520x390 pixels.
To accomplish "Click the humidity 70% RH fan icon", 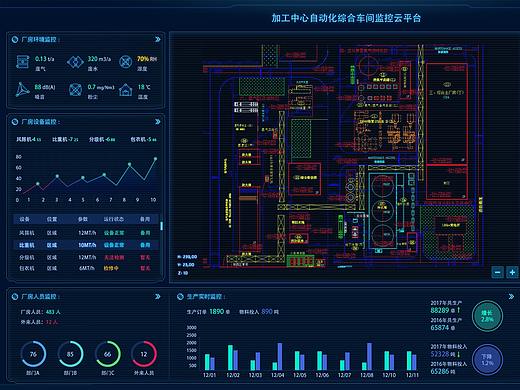I will (x=126, y=62).
